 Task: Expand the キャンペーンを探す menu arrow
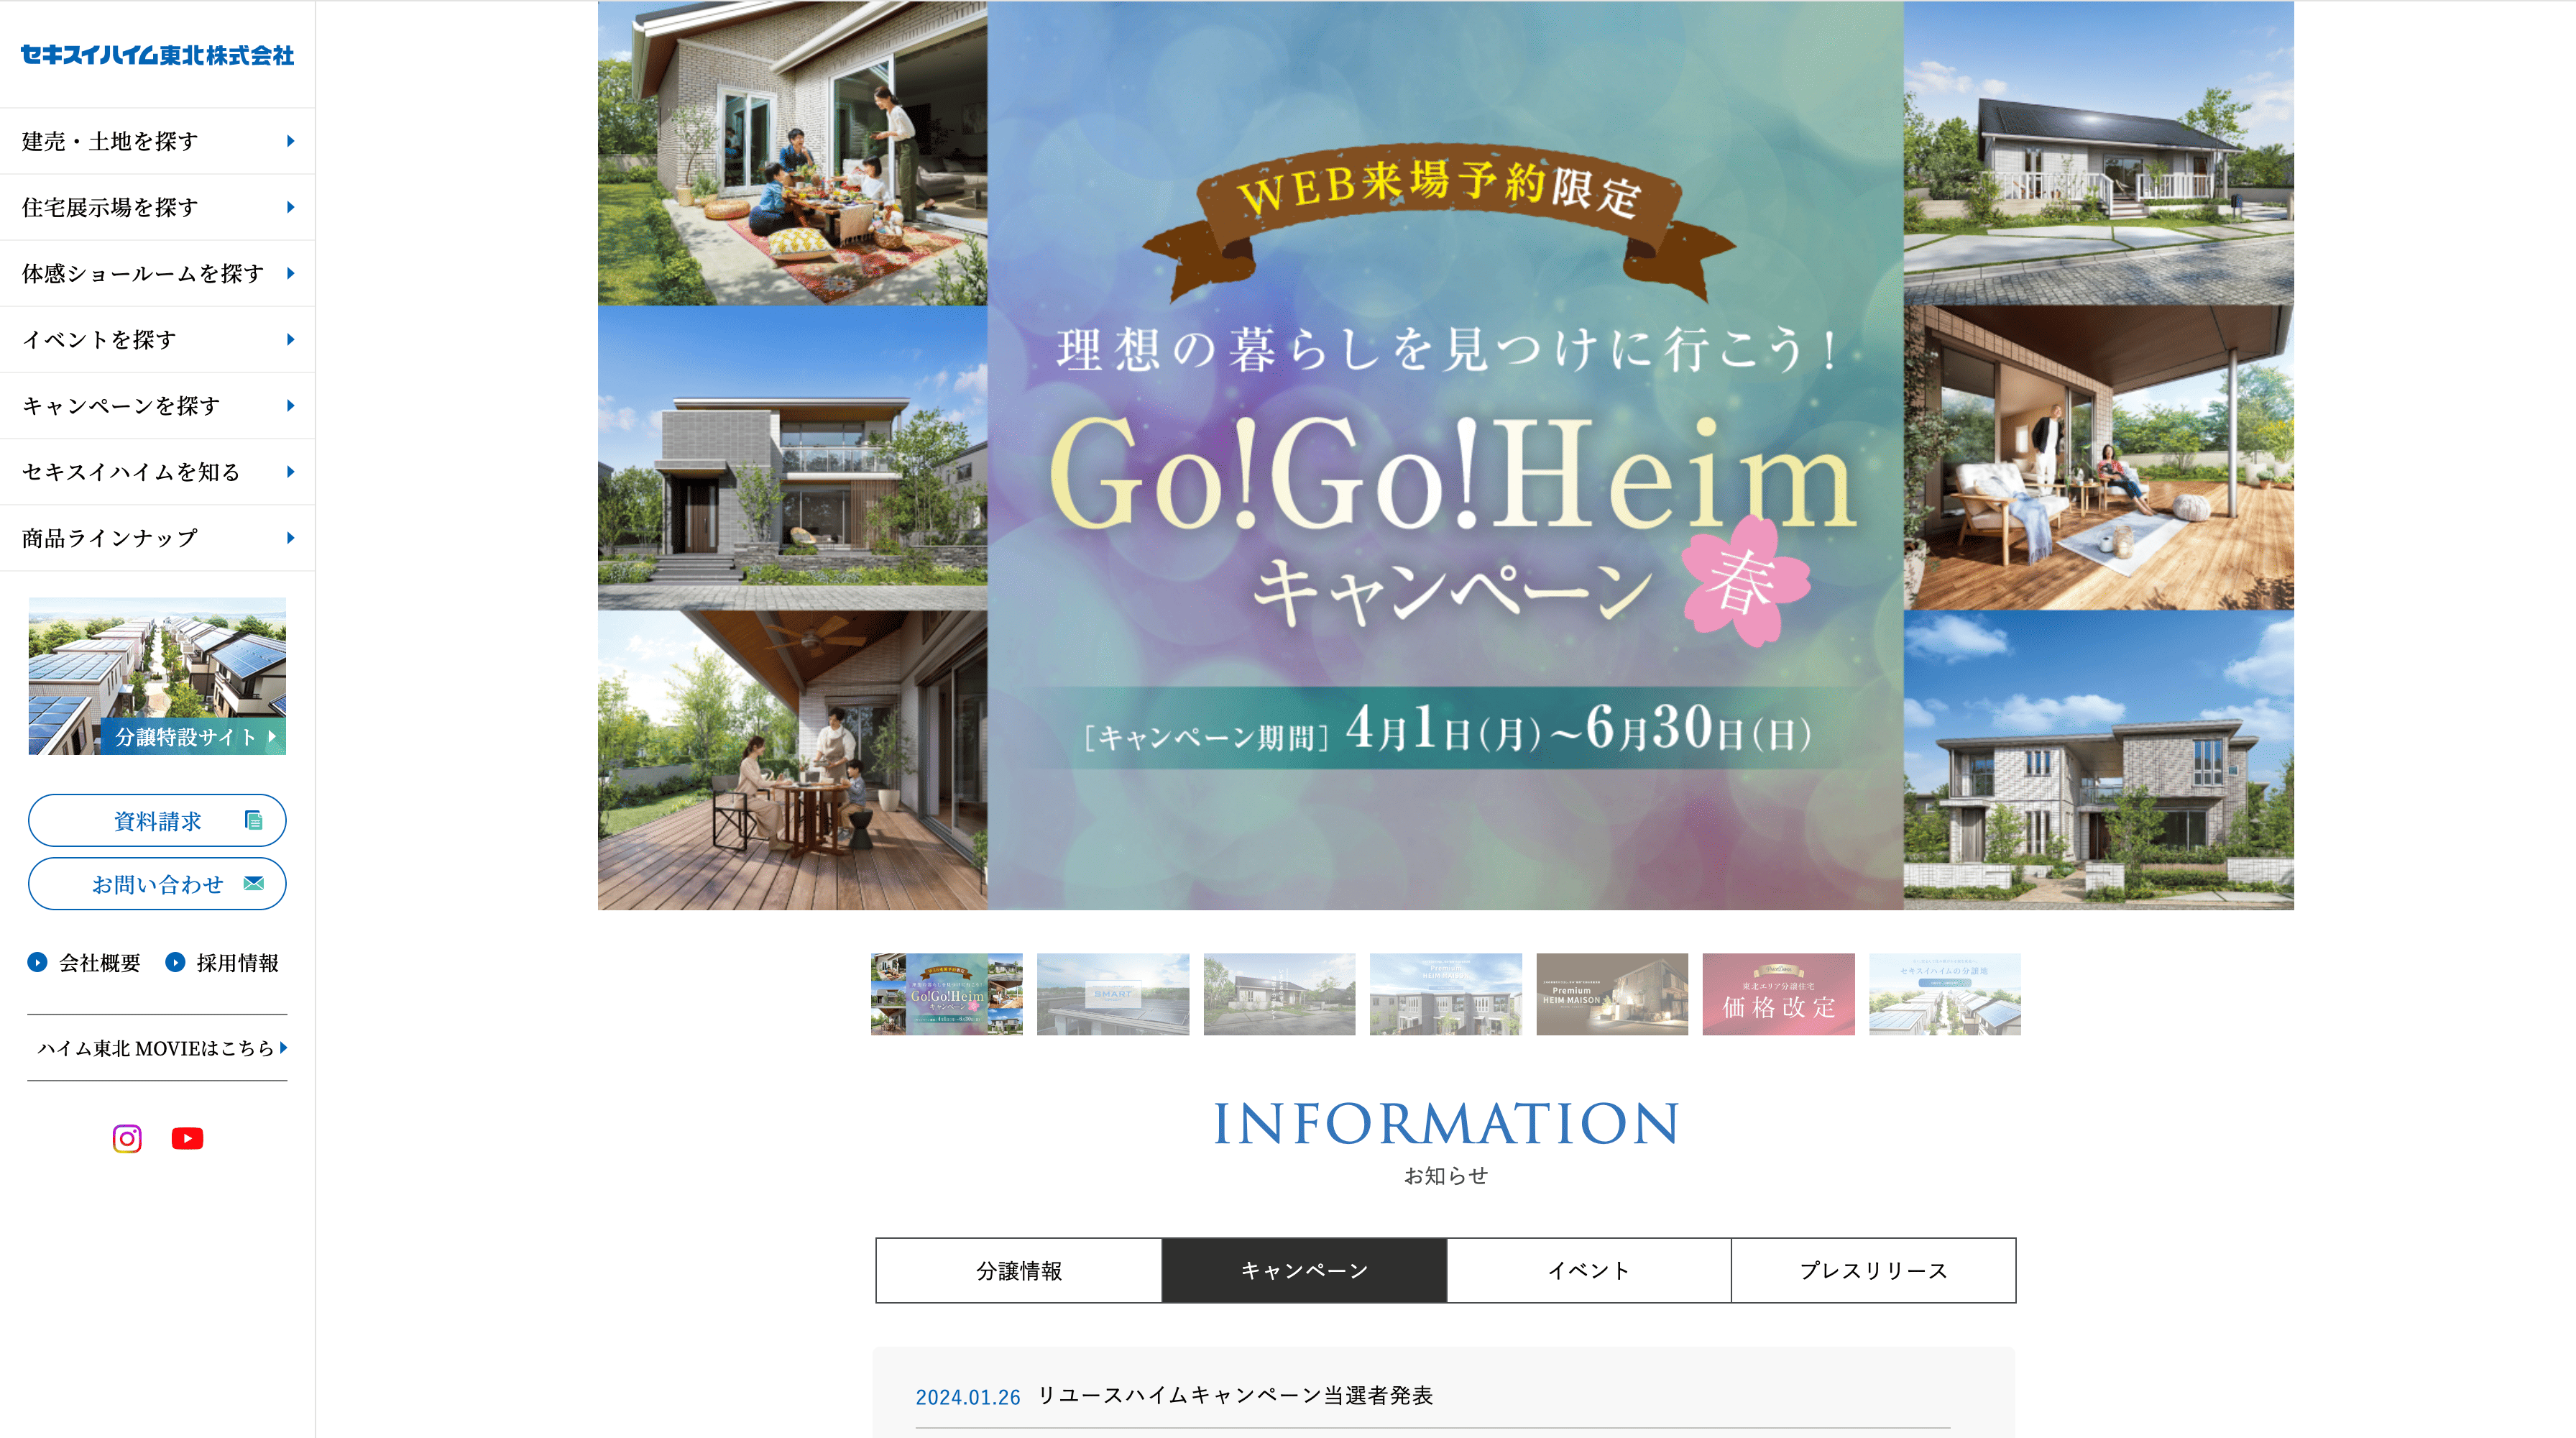pyautogui.click(x=290, y=405)
